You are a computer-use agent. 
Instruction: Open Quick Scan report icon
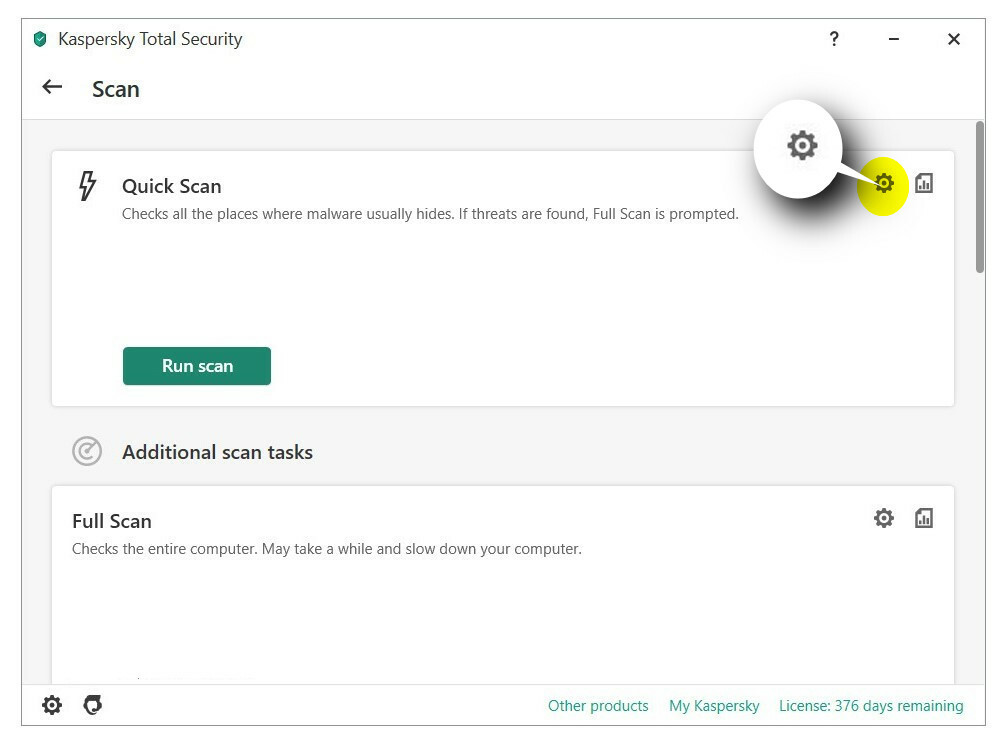[924, 183]
